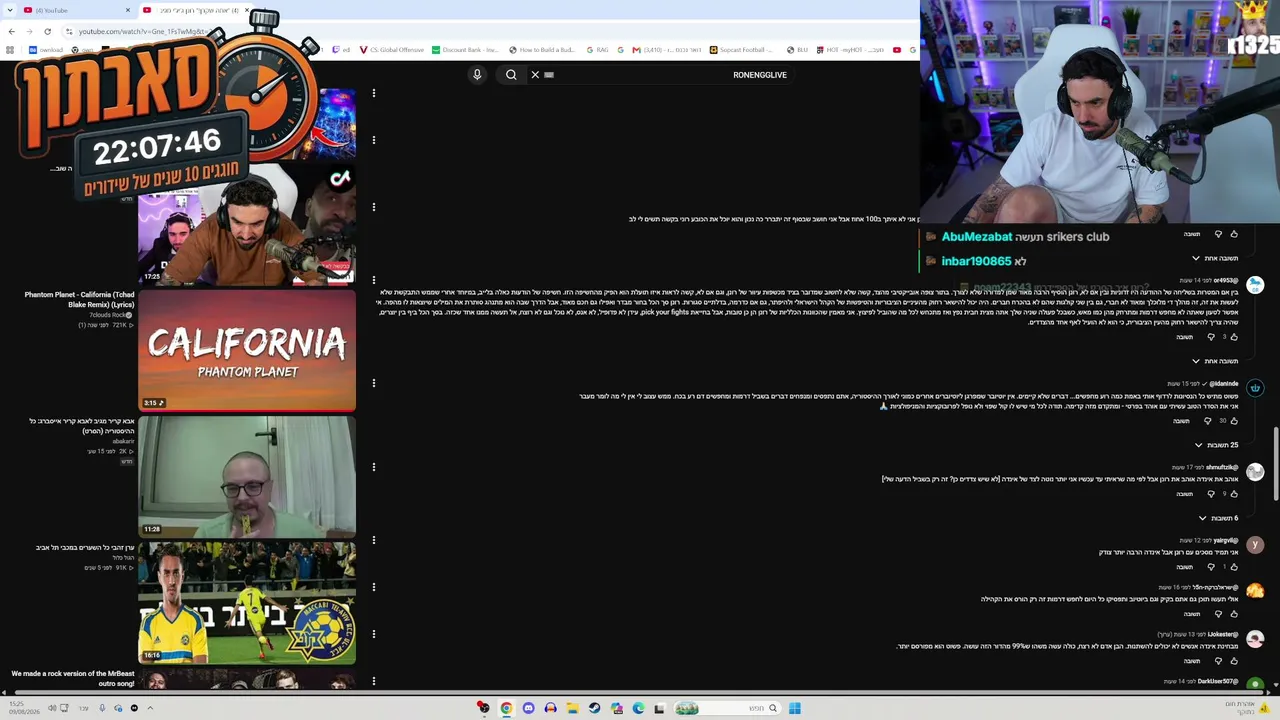Dislike the comment by @idaninde
Screen dimensions: 1280x720
point(1207,421)
